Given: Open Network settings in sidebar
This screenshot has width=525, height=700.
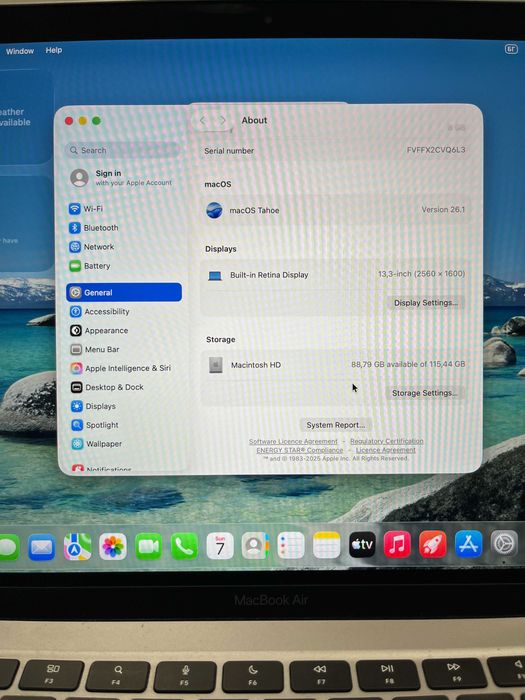Looking at the screenshot, I should click(x=92, y=247).
